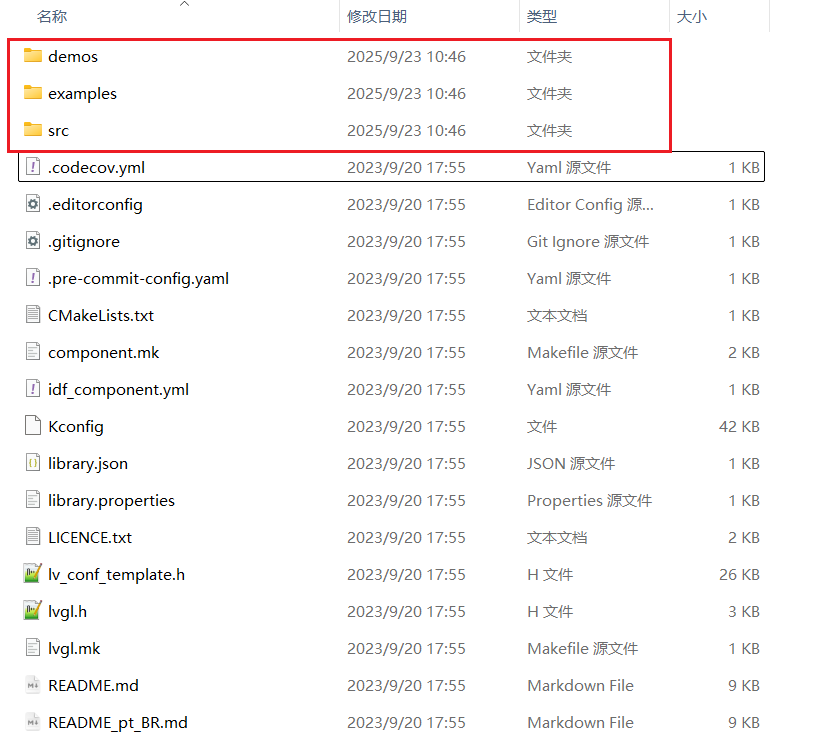Click the lvgl.mk file icon

pyautogui.click(x=33, y=647)
